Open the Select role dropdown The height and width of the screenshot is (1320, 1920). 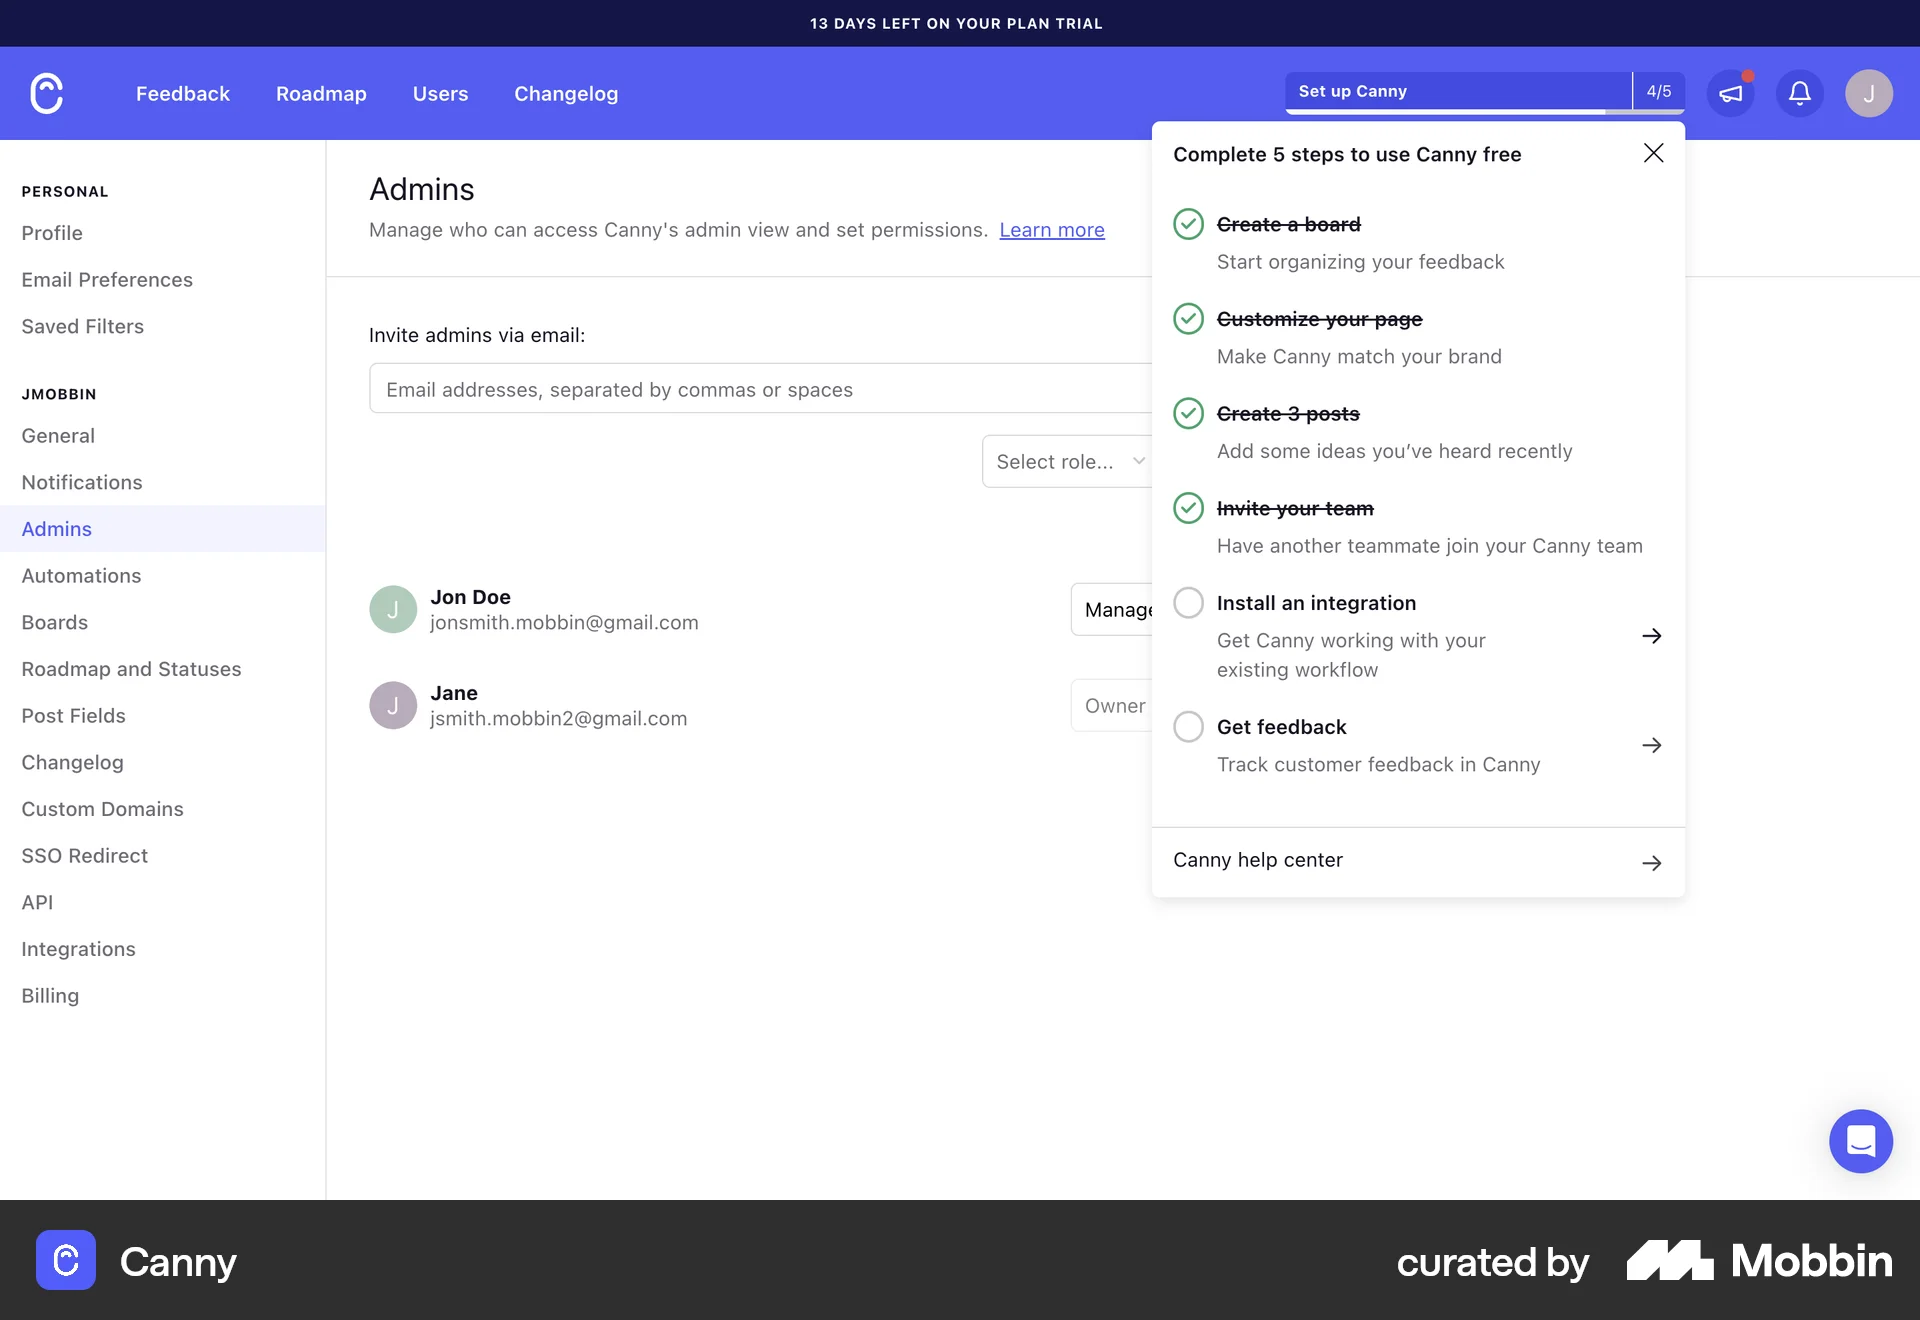[1069, 461]
